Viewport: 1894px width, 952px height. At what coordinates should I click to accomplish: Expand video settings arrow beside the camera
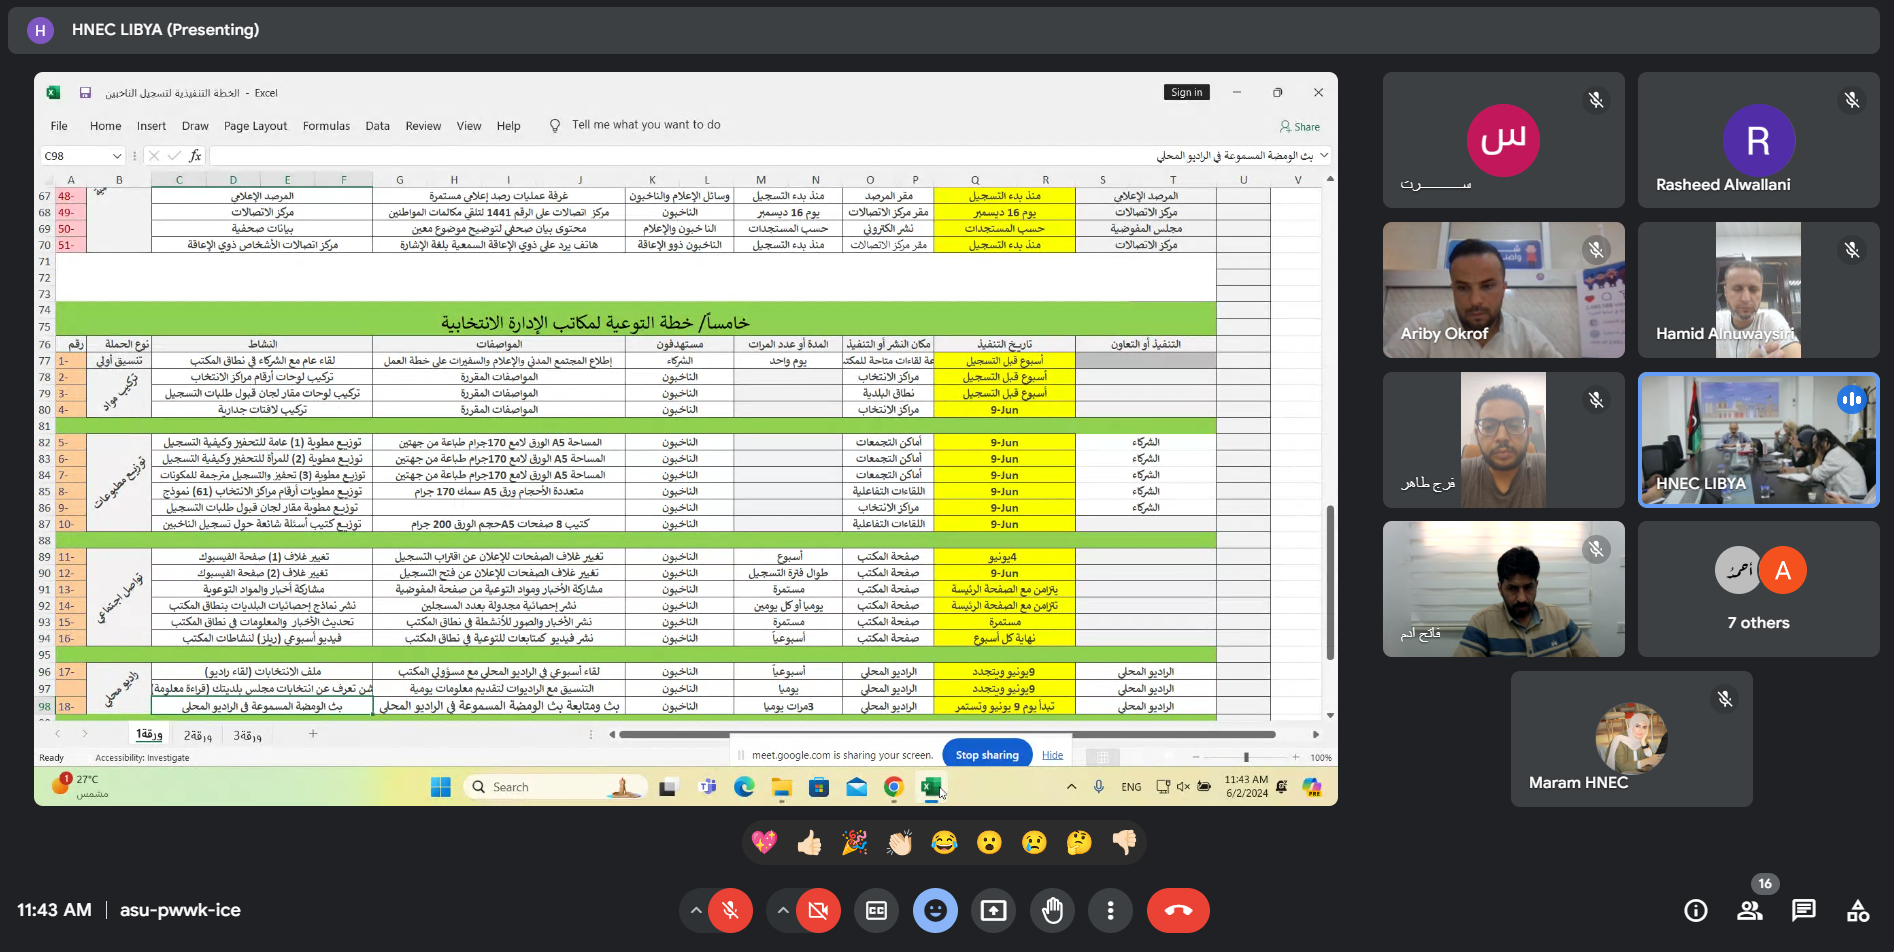(x=783, y=910)
